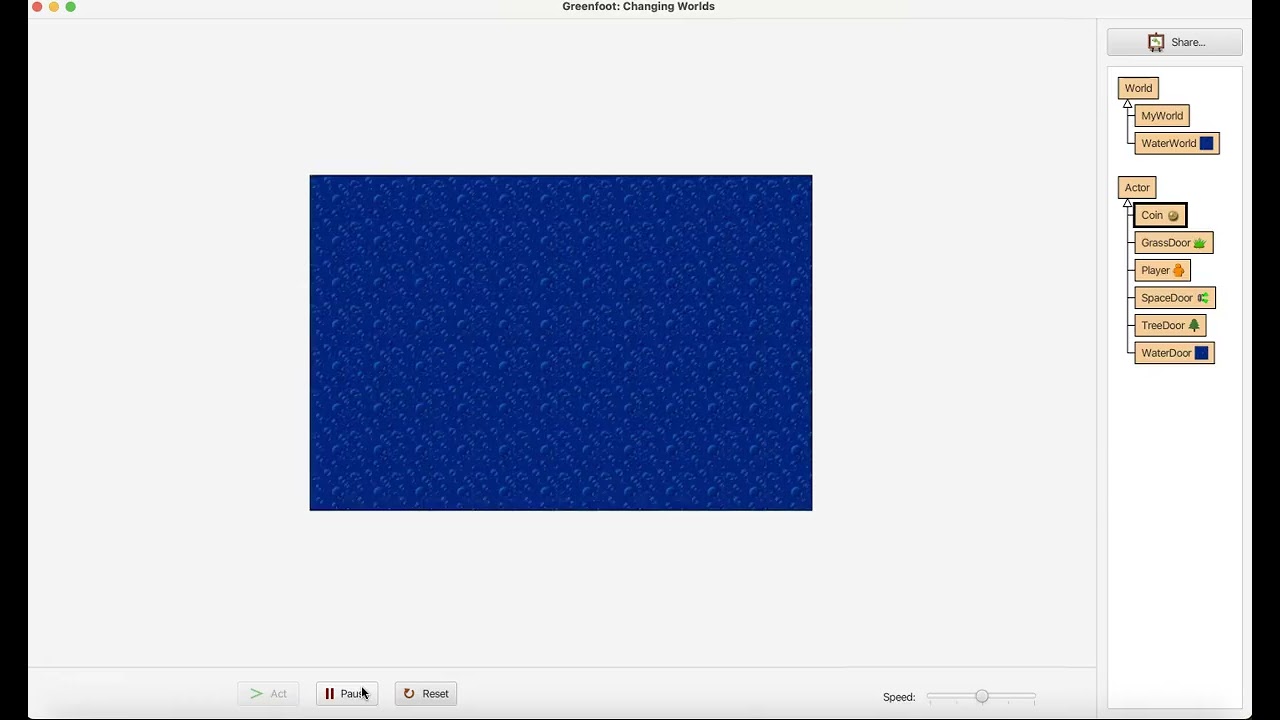
Task: Click the inheritance arrow under Actor
Action: point(1127,203)
